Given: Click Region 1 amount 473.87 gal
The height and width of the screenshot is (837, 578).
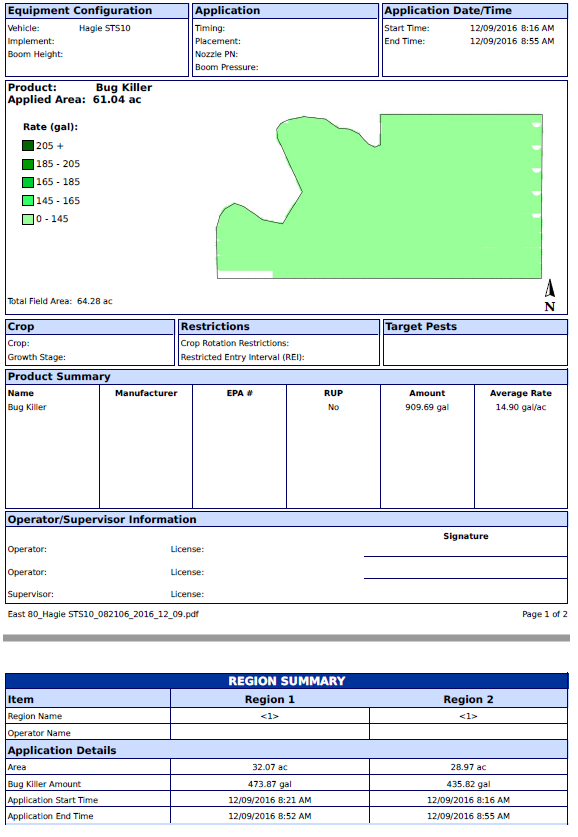Looking at the screenshot, I should [x=270, y=784].
